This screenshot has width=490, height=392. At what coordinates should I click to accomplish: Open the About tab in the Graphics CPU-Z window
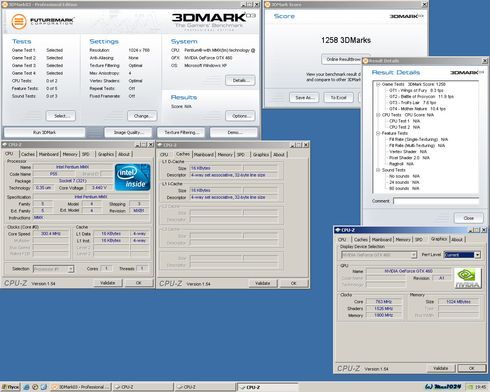(x=457, y=239)
